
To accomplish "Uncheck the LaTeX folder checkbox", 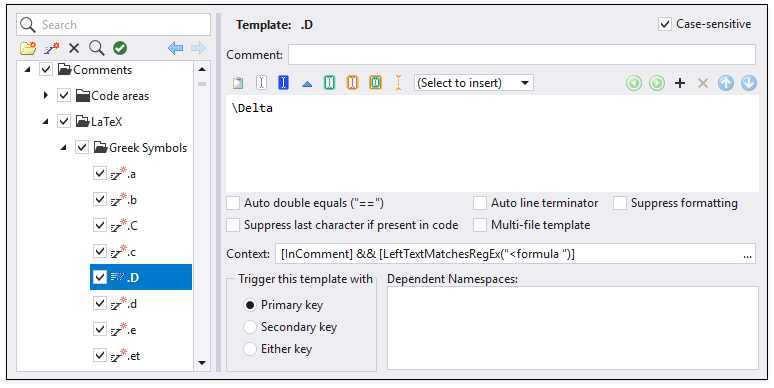I will (x=64, y=121).
